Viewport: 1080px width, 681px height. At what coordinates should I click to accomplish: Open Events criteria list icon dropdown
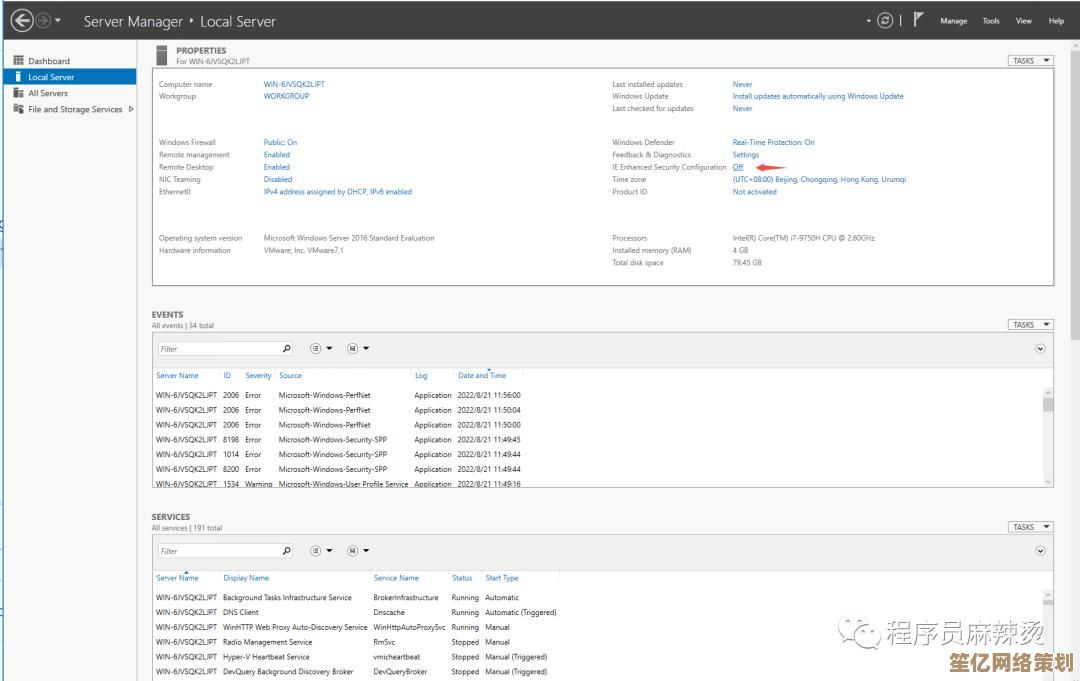(321, 348)
